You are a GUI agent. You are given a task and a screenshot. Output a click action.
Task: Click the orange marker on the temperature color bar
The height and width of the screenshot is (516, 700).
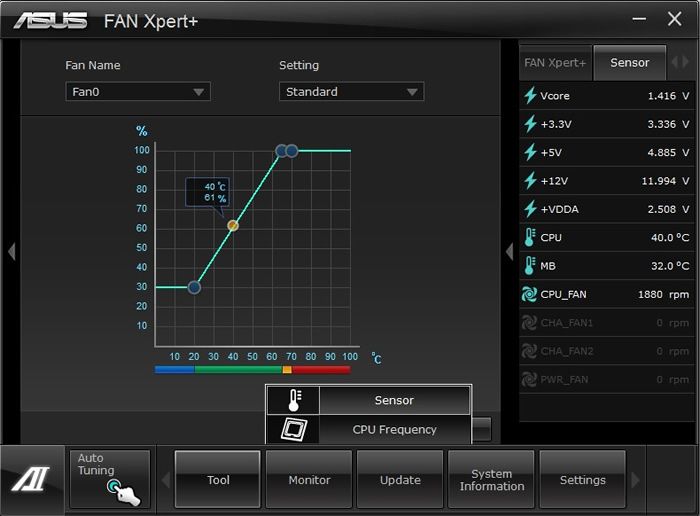[287, 370]
